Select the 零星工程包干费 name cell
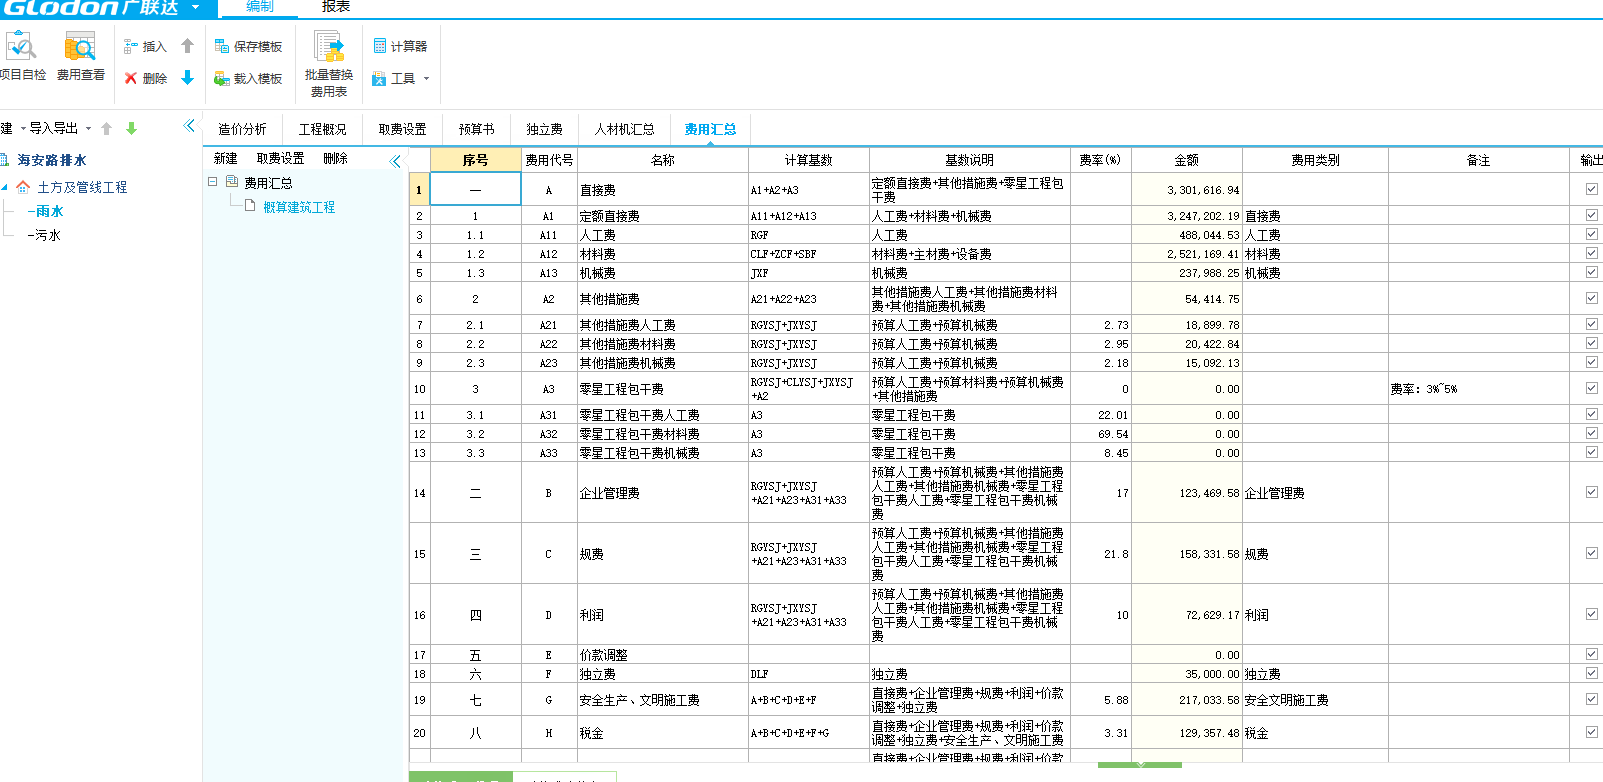The width and height of the screenshot is (1603, 782). tap(663, 389)
